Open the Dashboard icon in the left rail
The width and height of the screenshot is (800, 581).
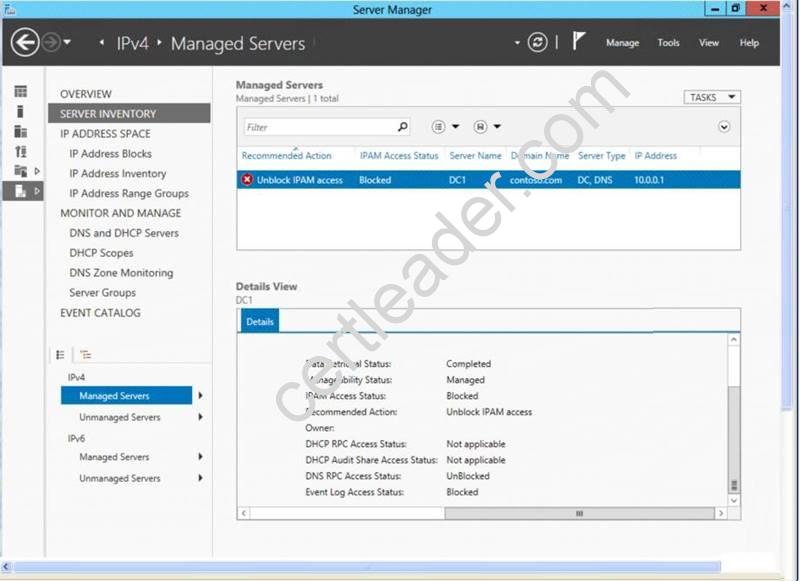pos(20,92)
